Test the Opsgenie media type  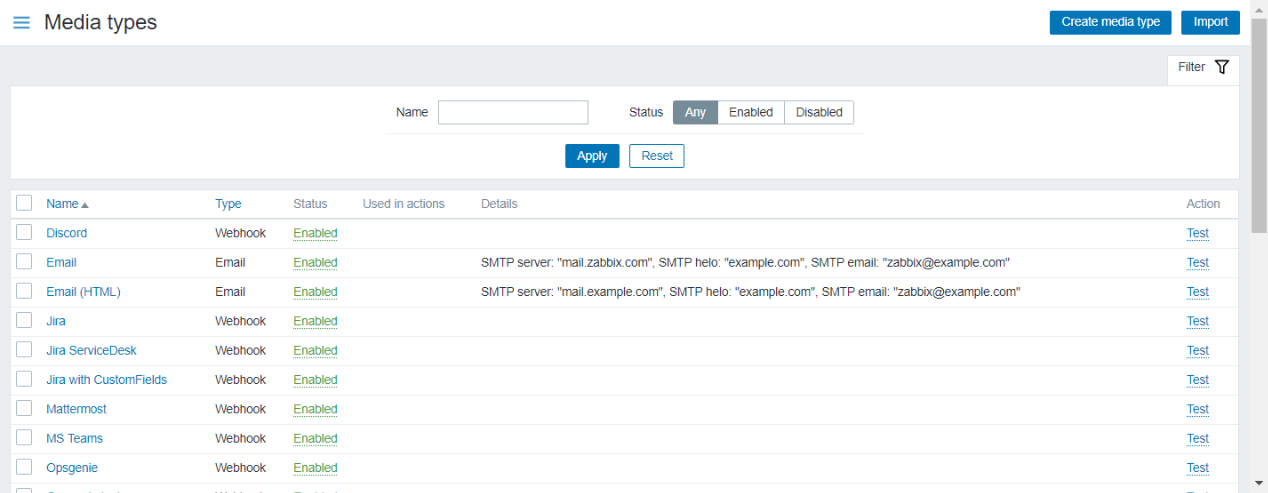pos(1197,468)
